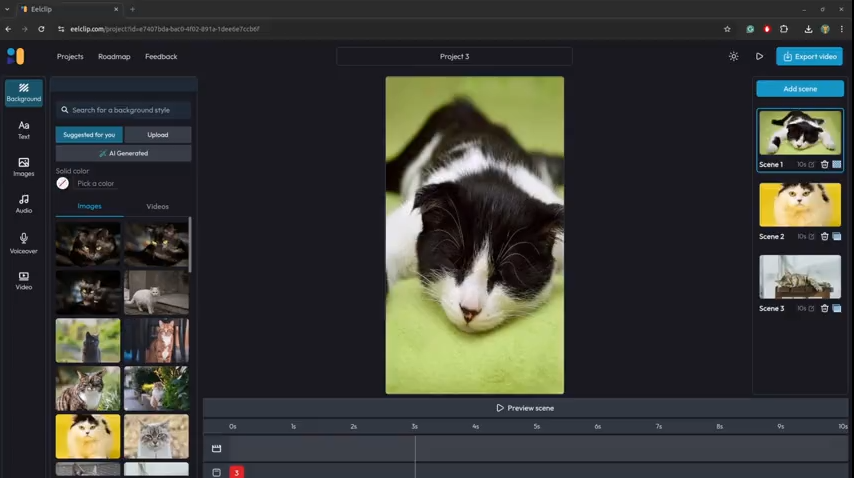Open a new browser tab
The height and width of the screenshot is (478, 854).
pyautogui.click(x=132, y=9)
